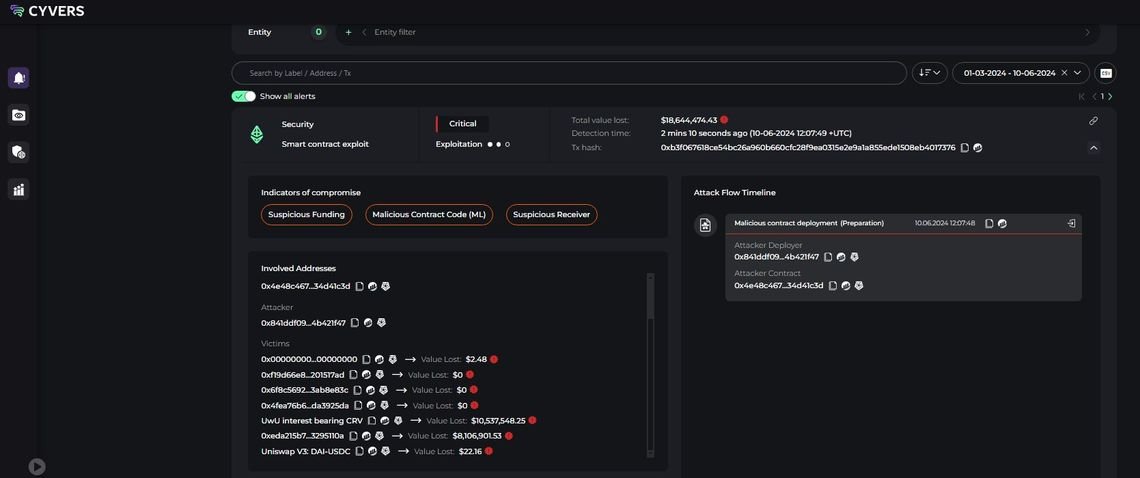Open timeline step exit arrow icon
Viewport: 1140px width, 478px height.
point(1071,223)
